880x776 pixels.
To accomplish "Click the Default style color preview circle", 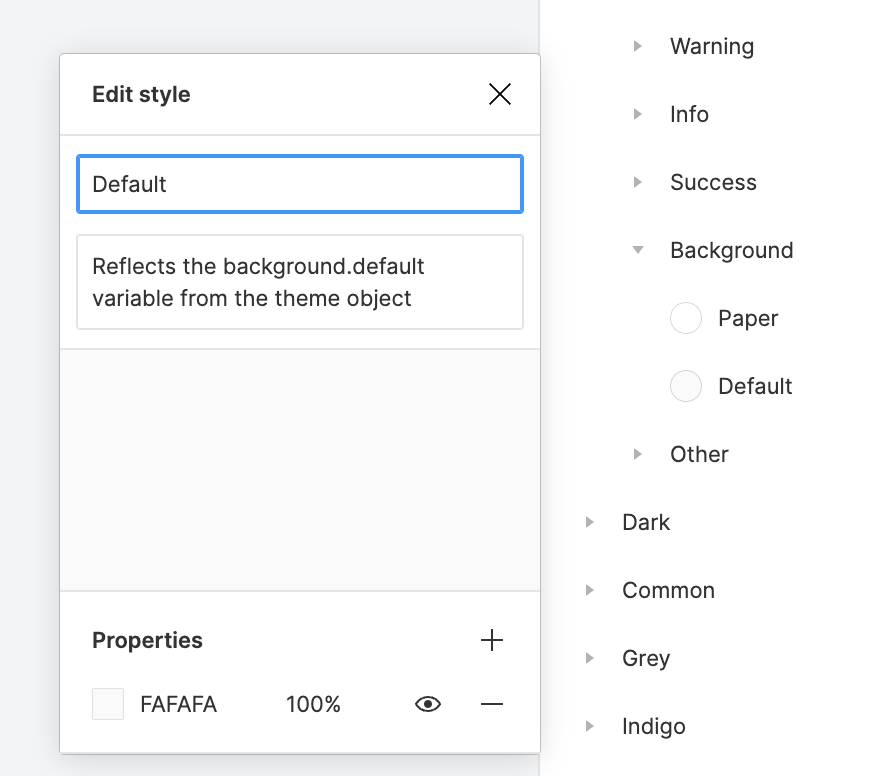I will (x=686, y=386).
